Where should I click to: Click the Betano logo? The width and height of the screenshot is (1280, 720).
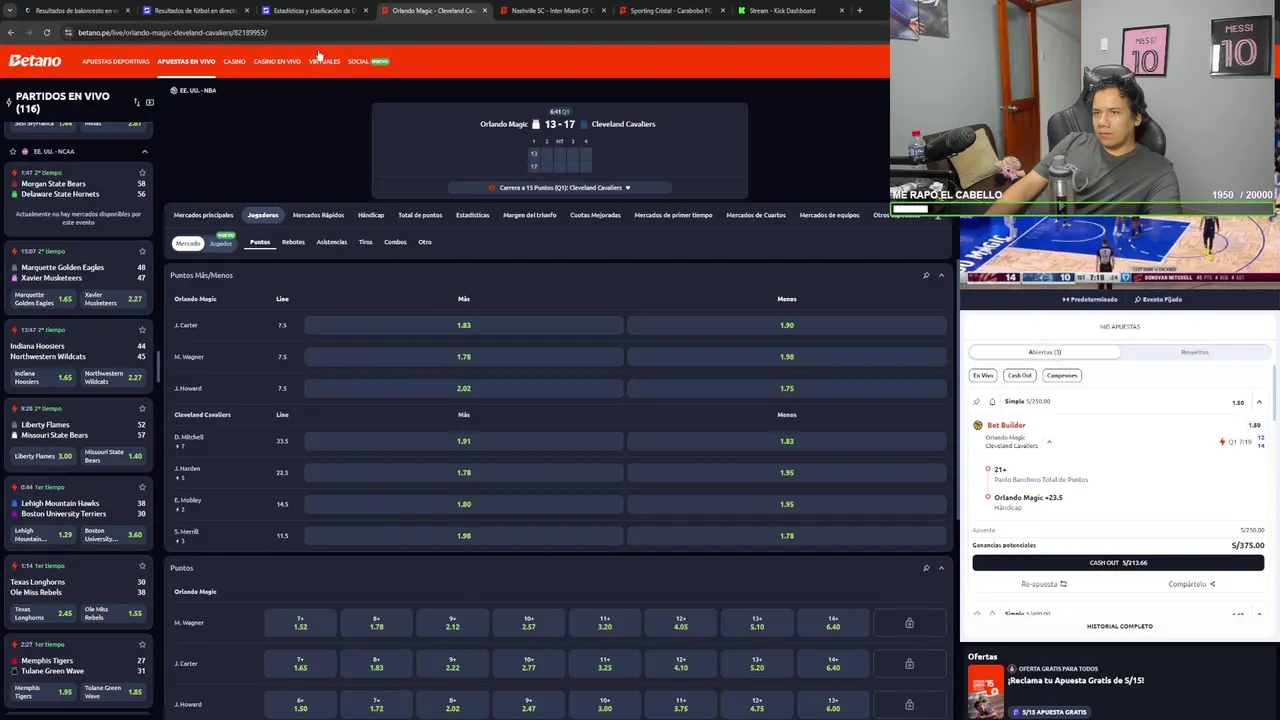coord(35,61)
